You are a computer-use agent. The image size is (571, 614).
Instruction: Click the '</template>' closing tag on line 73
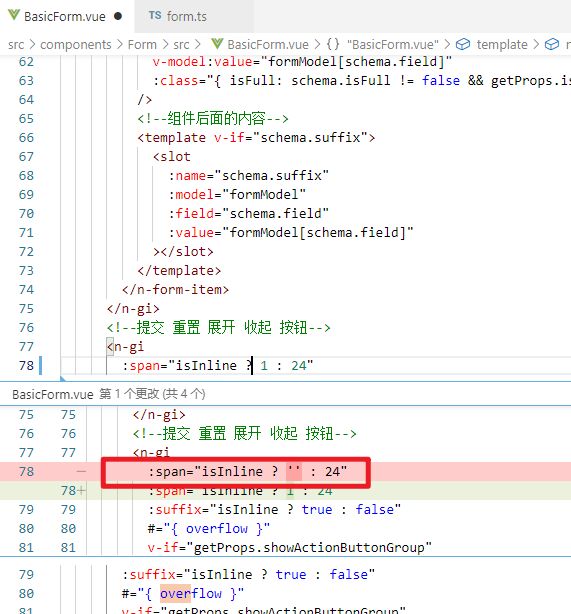click(179, 271)
